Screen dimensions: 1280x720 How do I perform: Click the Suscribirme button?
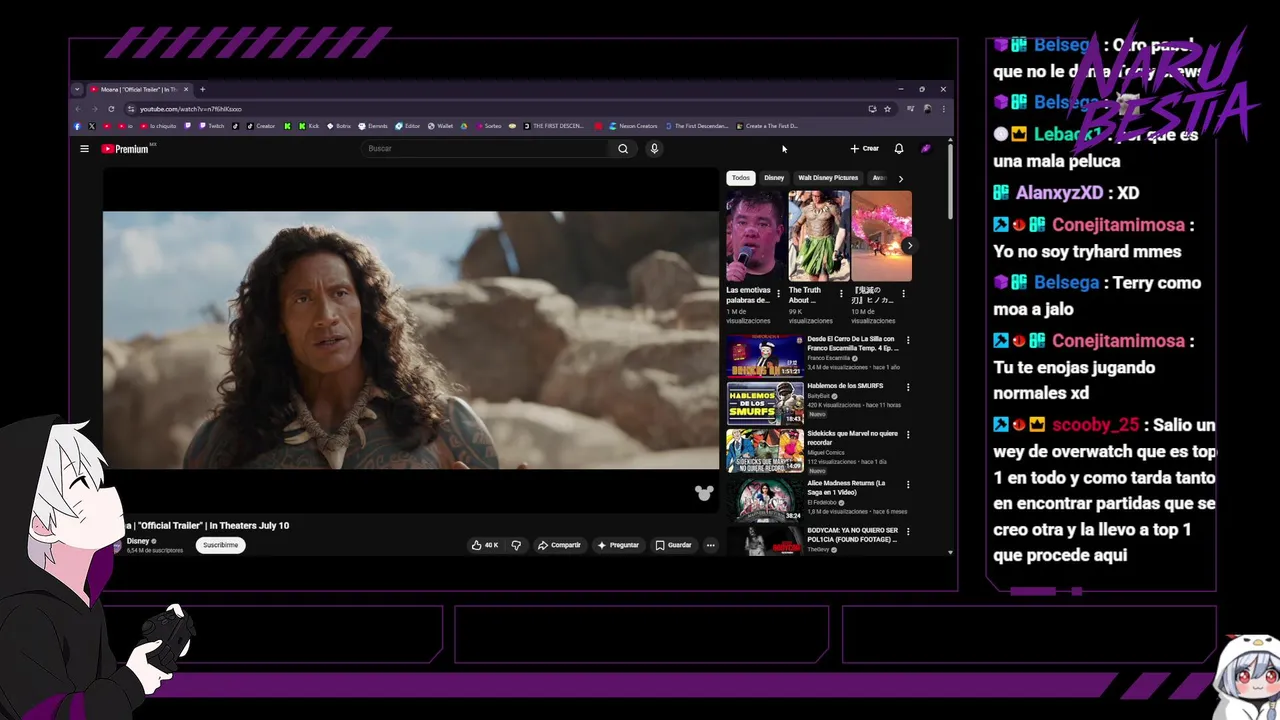pos(221,545)
